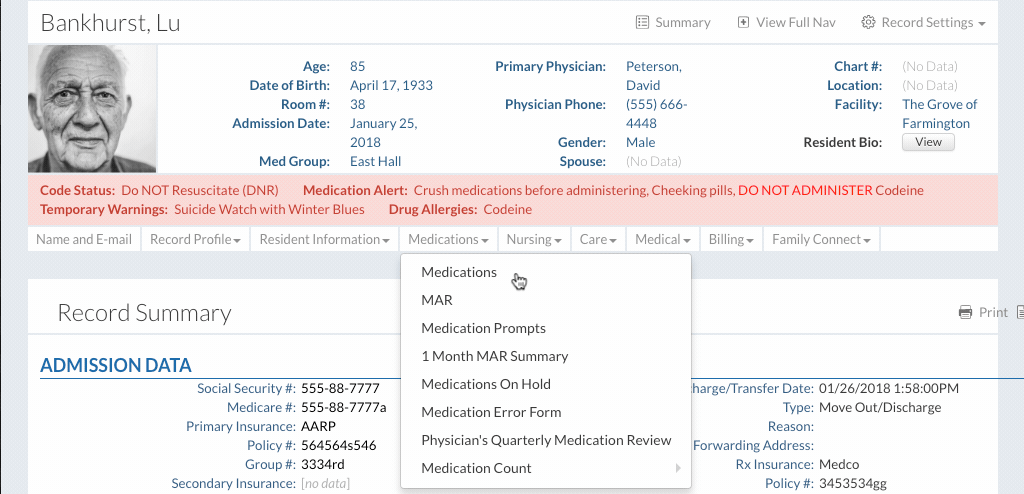Expand the Record Profile dropdown

click(x=195, y=239)
